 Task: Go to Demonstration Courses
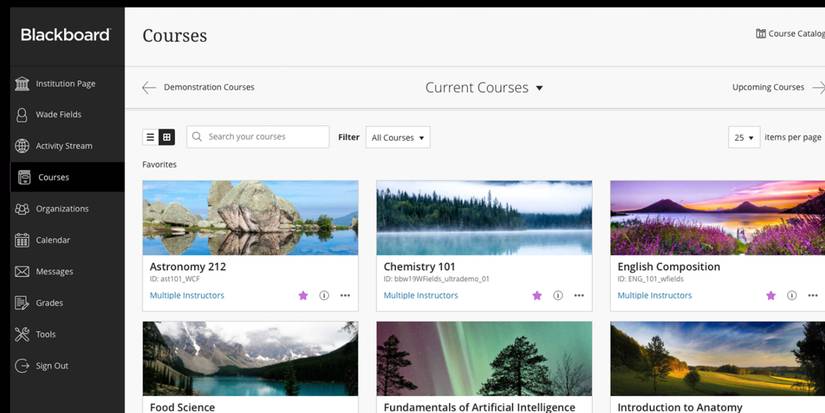click(209, 87)
